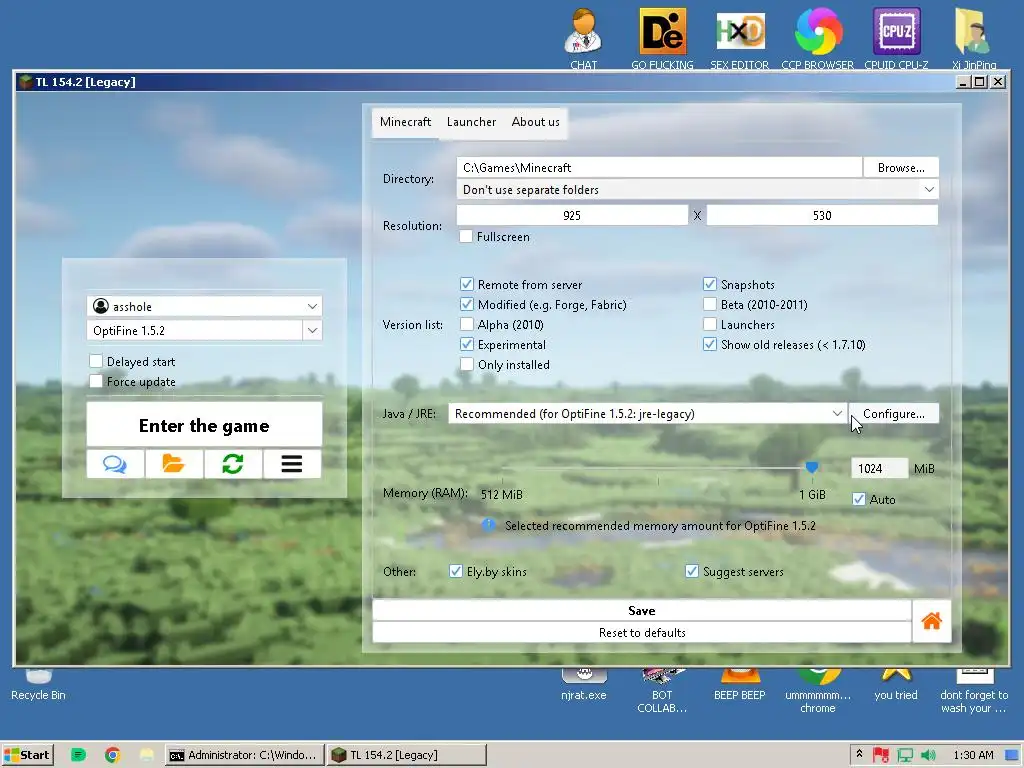
Task: Click the Browse... button
Action: tap(901, 168)
